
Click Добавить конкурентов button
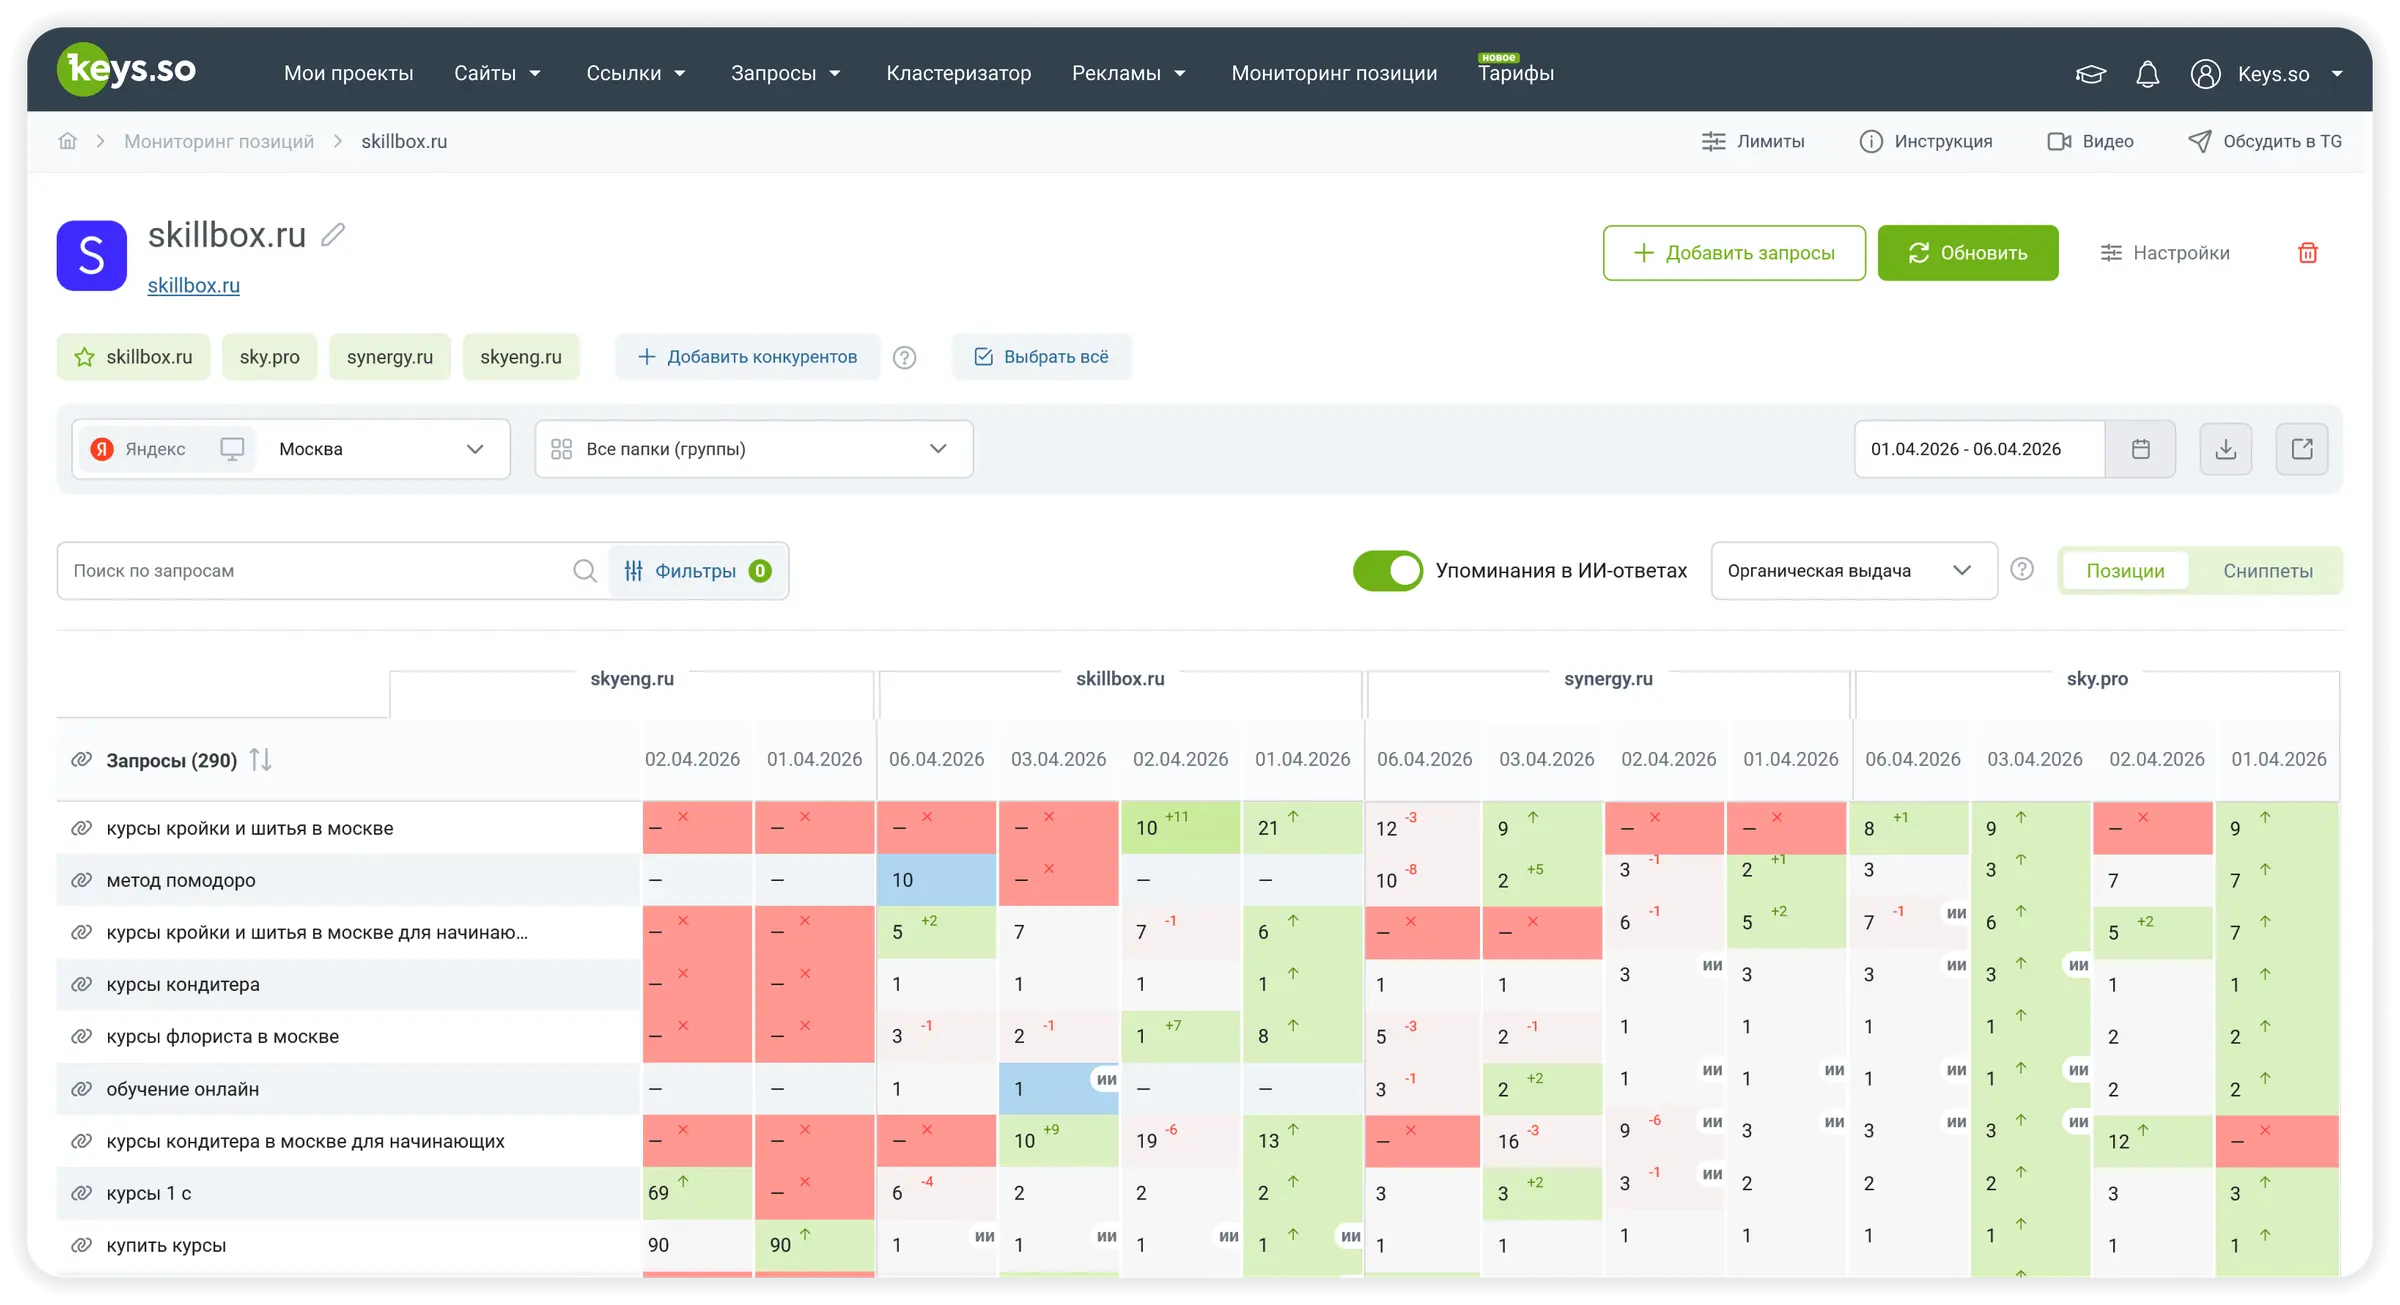tap(747, 357)
